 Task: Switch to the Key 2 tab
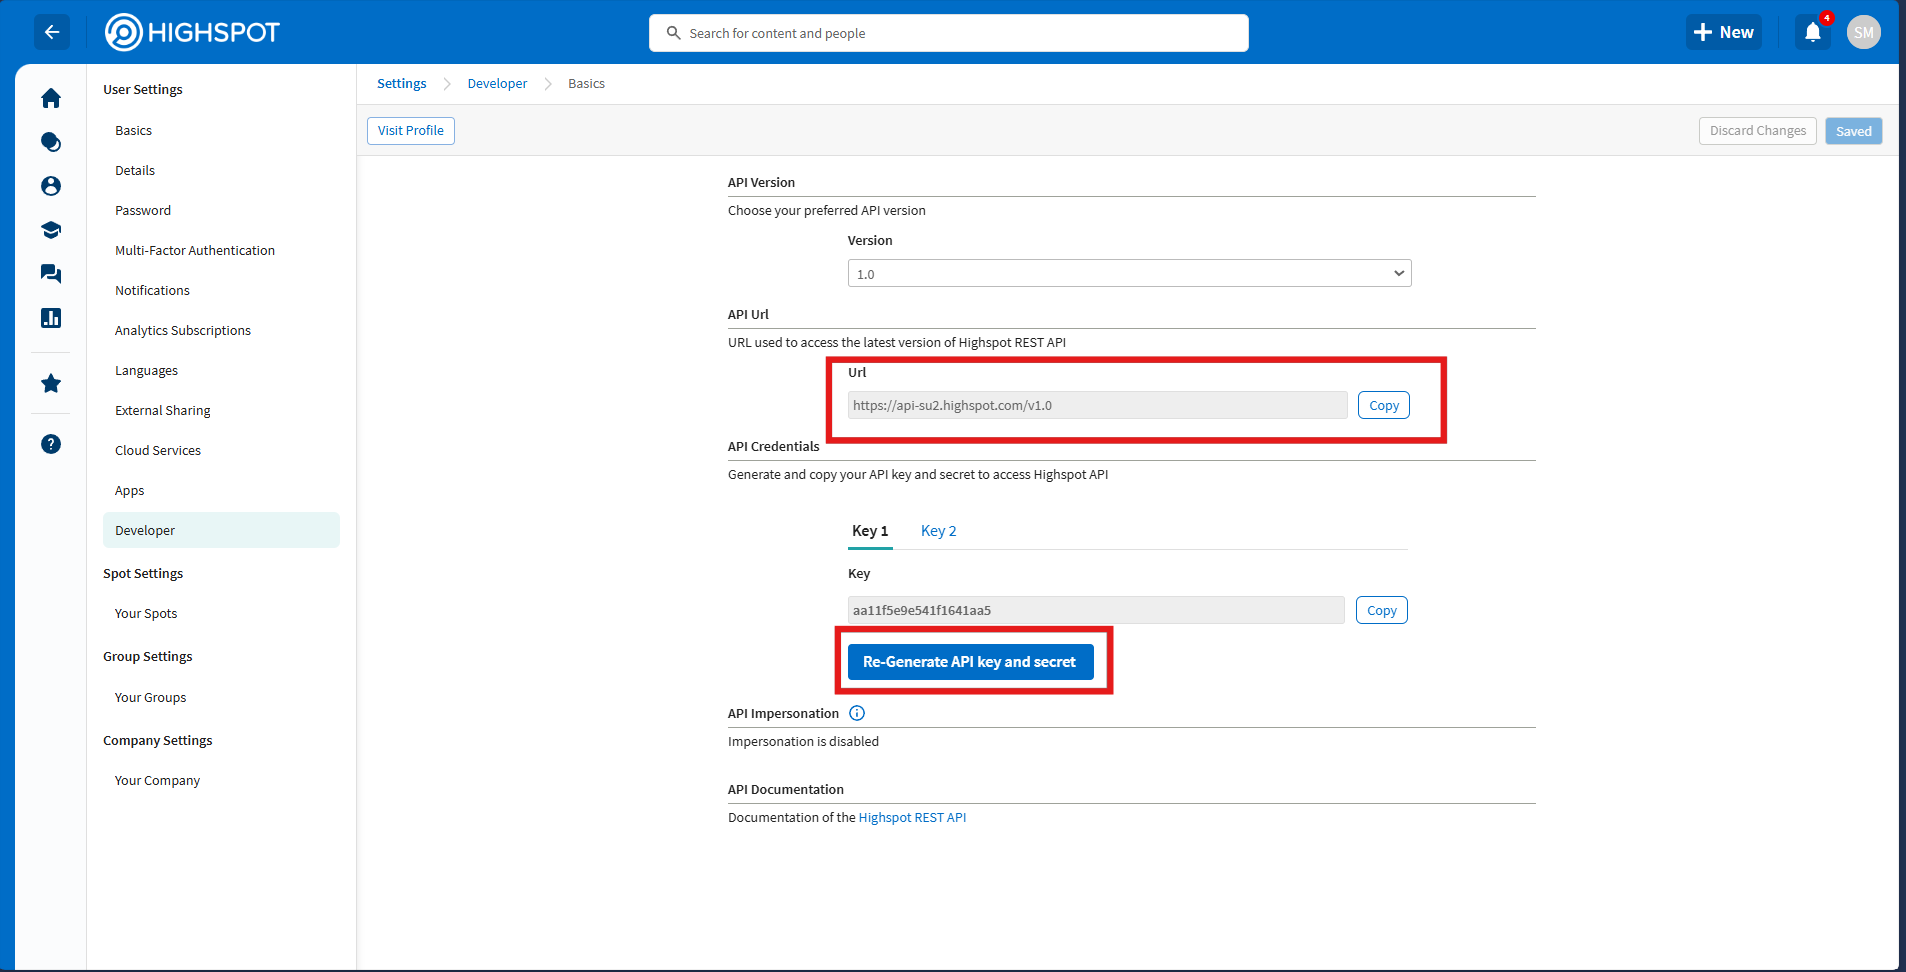(x=937, y=530)
